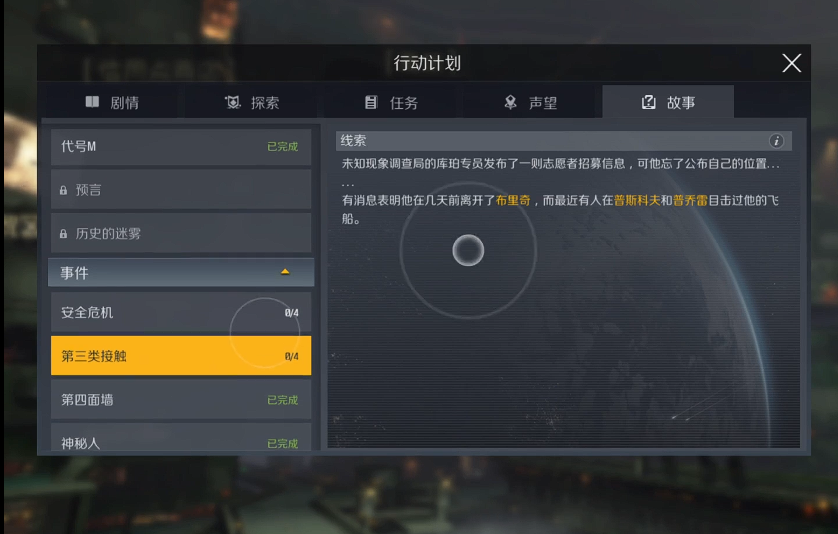Click the lock icon next to 预言
The image size is (838, 534).
point(64,190)
